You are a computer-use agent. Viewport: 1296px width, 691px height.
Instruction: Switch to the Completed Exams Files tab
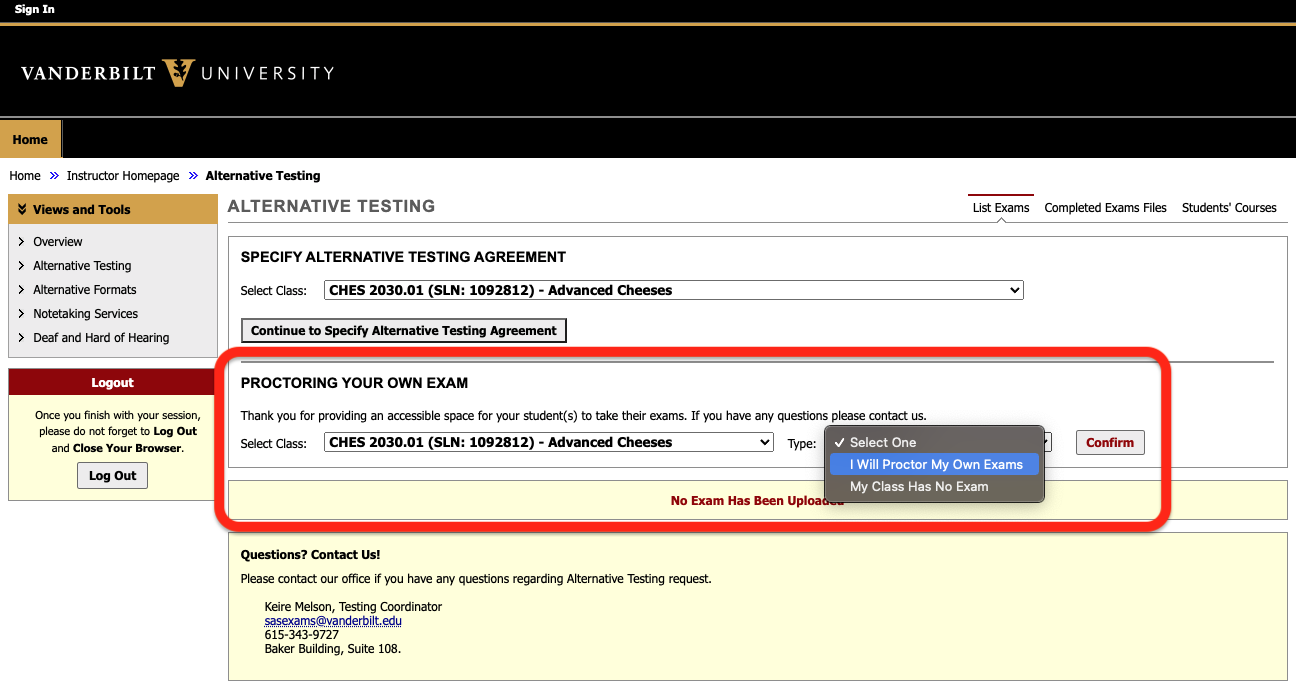pos(1105,207)
